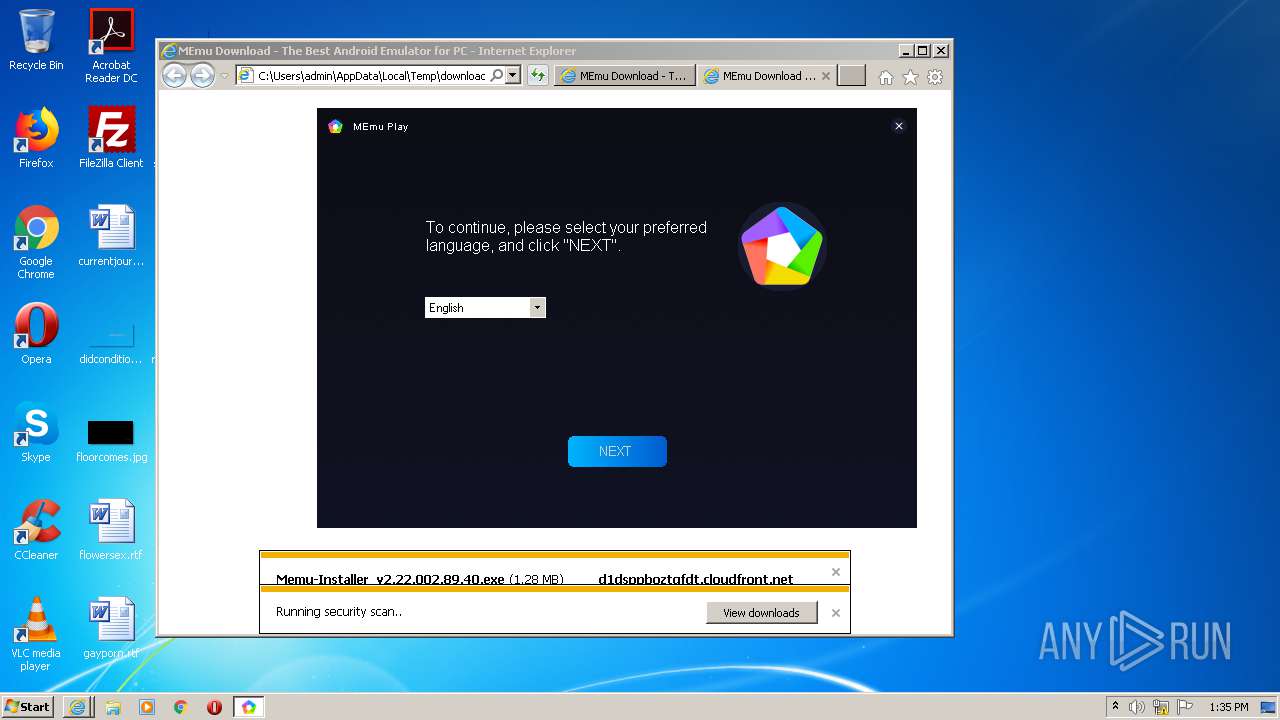Open Favorites star icon
This screenshot has height=720, width=1280.
(x=910, y=77)
